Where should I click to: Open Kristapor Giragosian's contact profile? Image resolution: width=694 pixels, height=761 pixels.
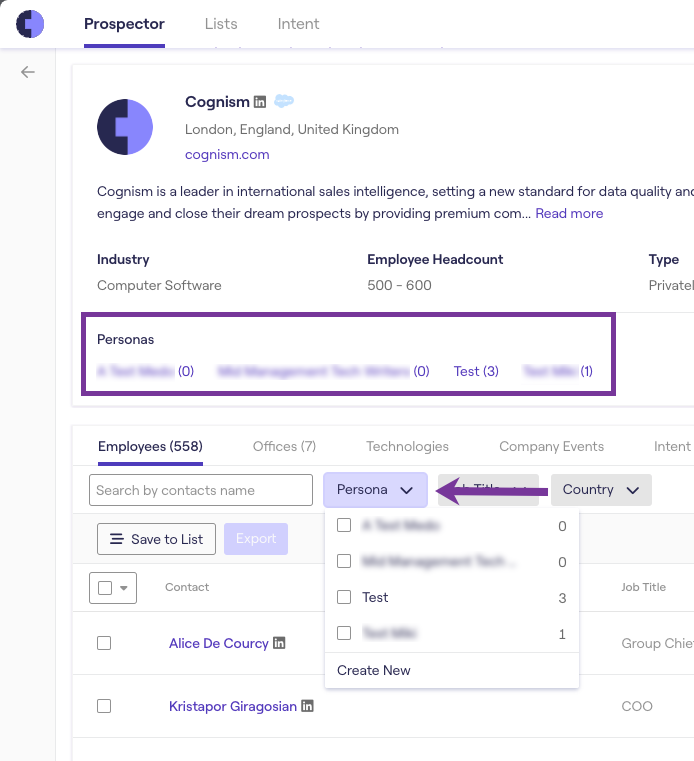(233, 706)
